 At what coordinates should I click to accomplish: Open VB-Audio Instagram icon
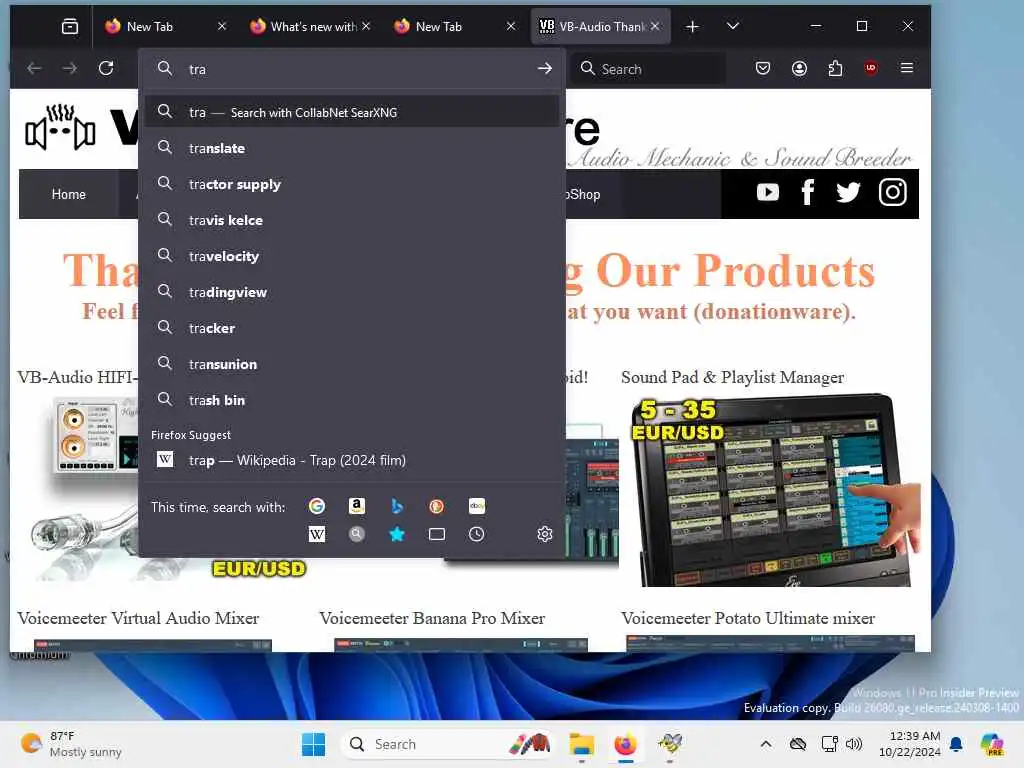893,192
